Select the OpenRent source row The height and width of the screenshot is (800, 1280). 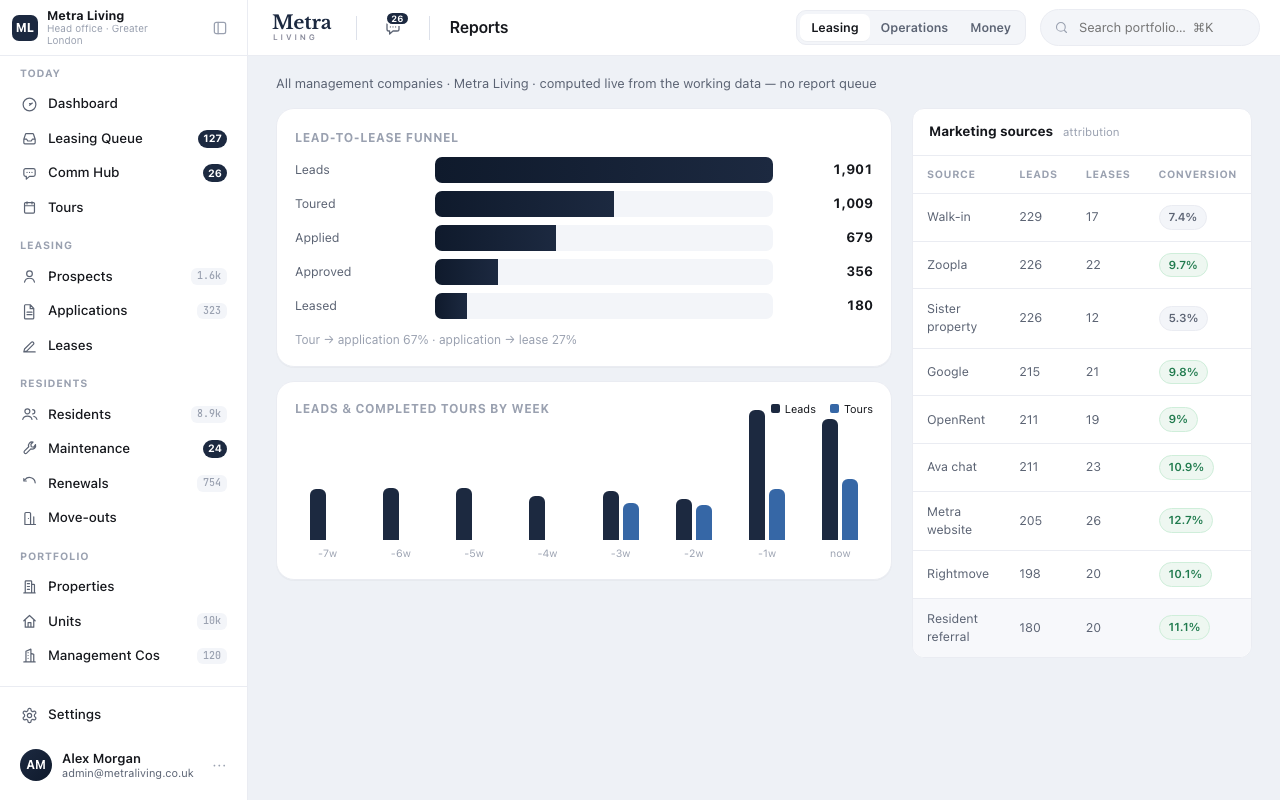click(1082, 420)
